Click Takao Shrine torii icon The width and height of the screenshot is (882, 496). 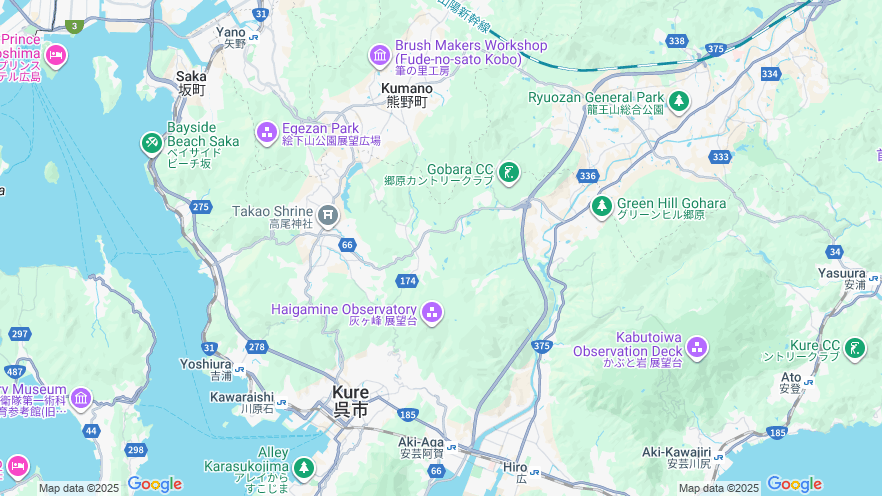pos(328,215)
